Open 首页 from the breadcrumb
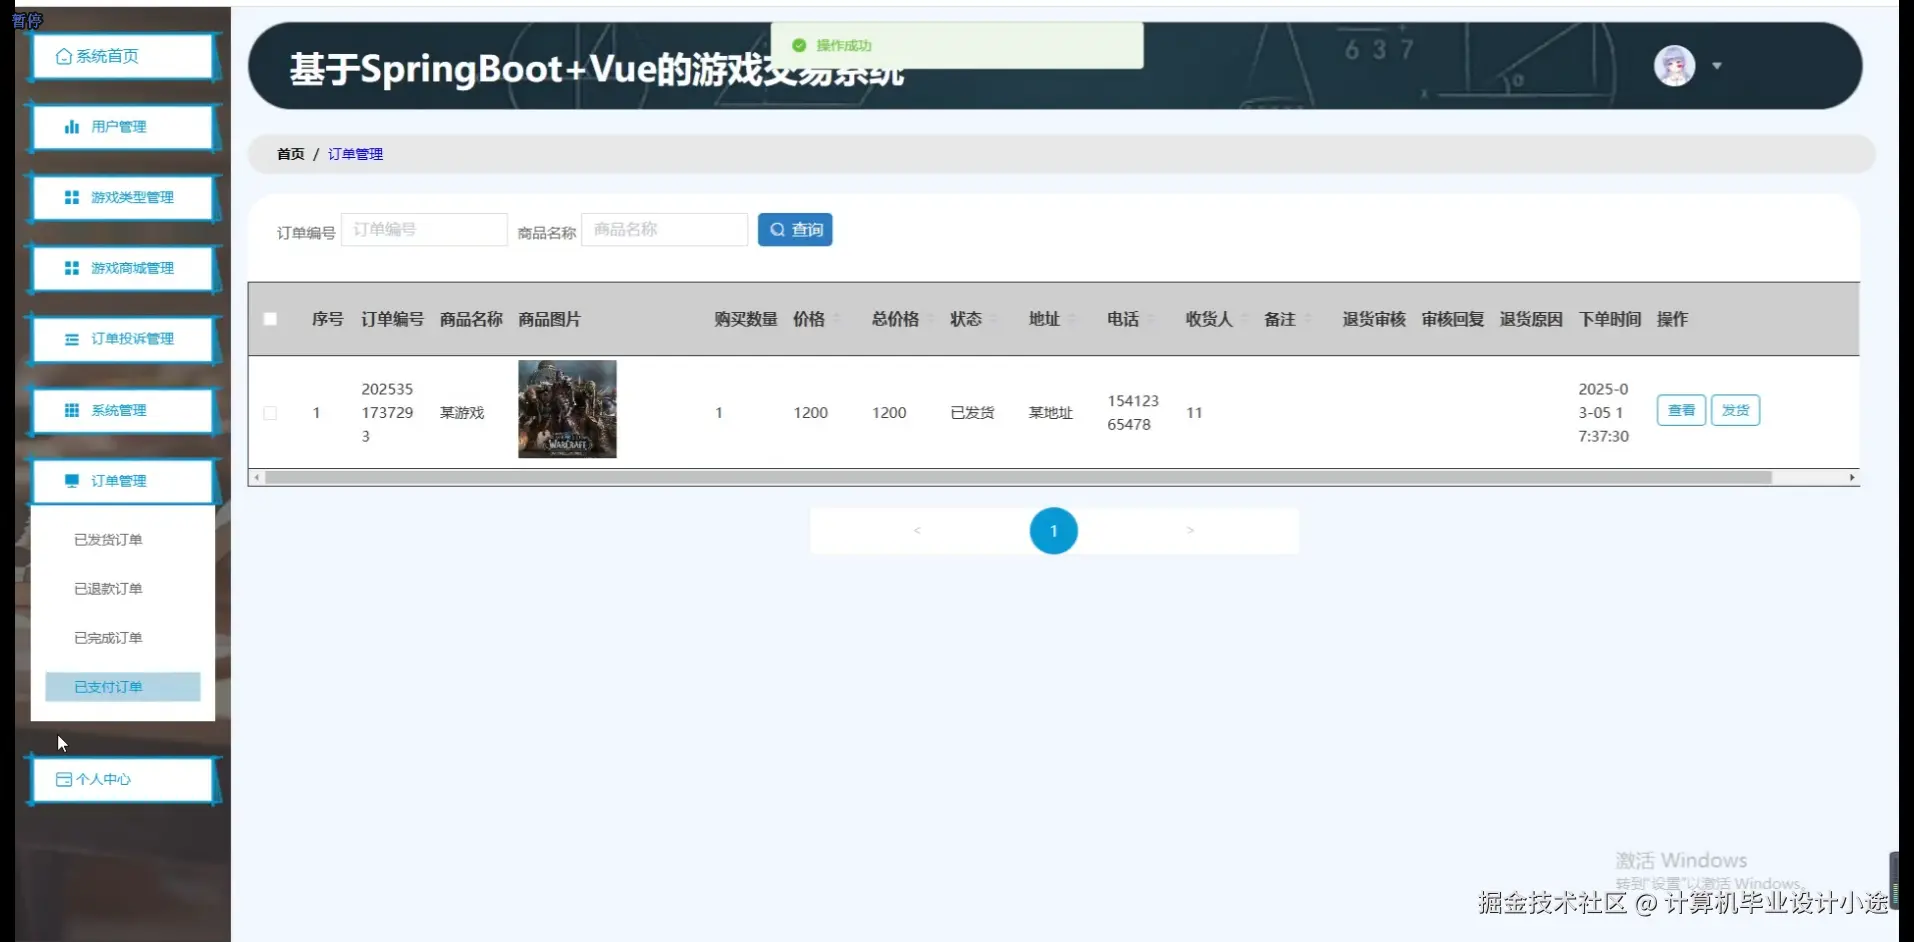1914x942 pixels. (290, 153)
